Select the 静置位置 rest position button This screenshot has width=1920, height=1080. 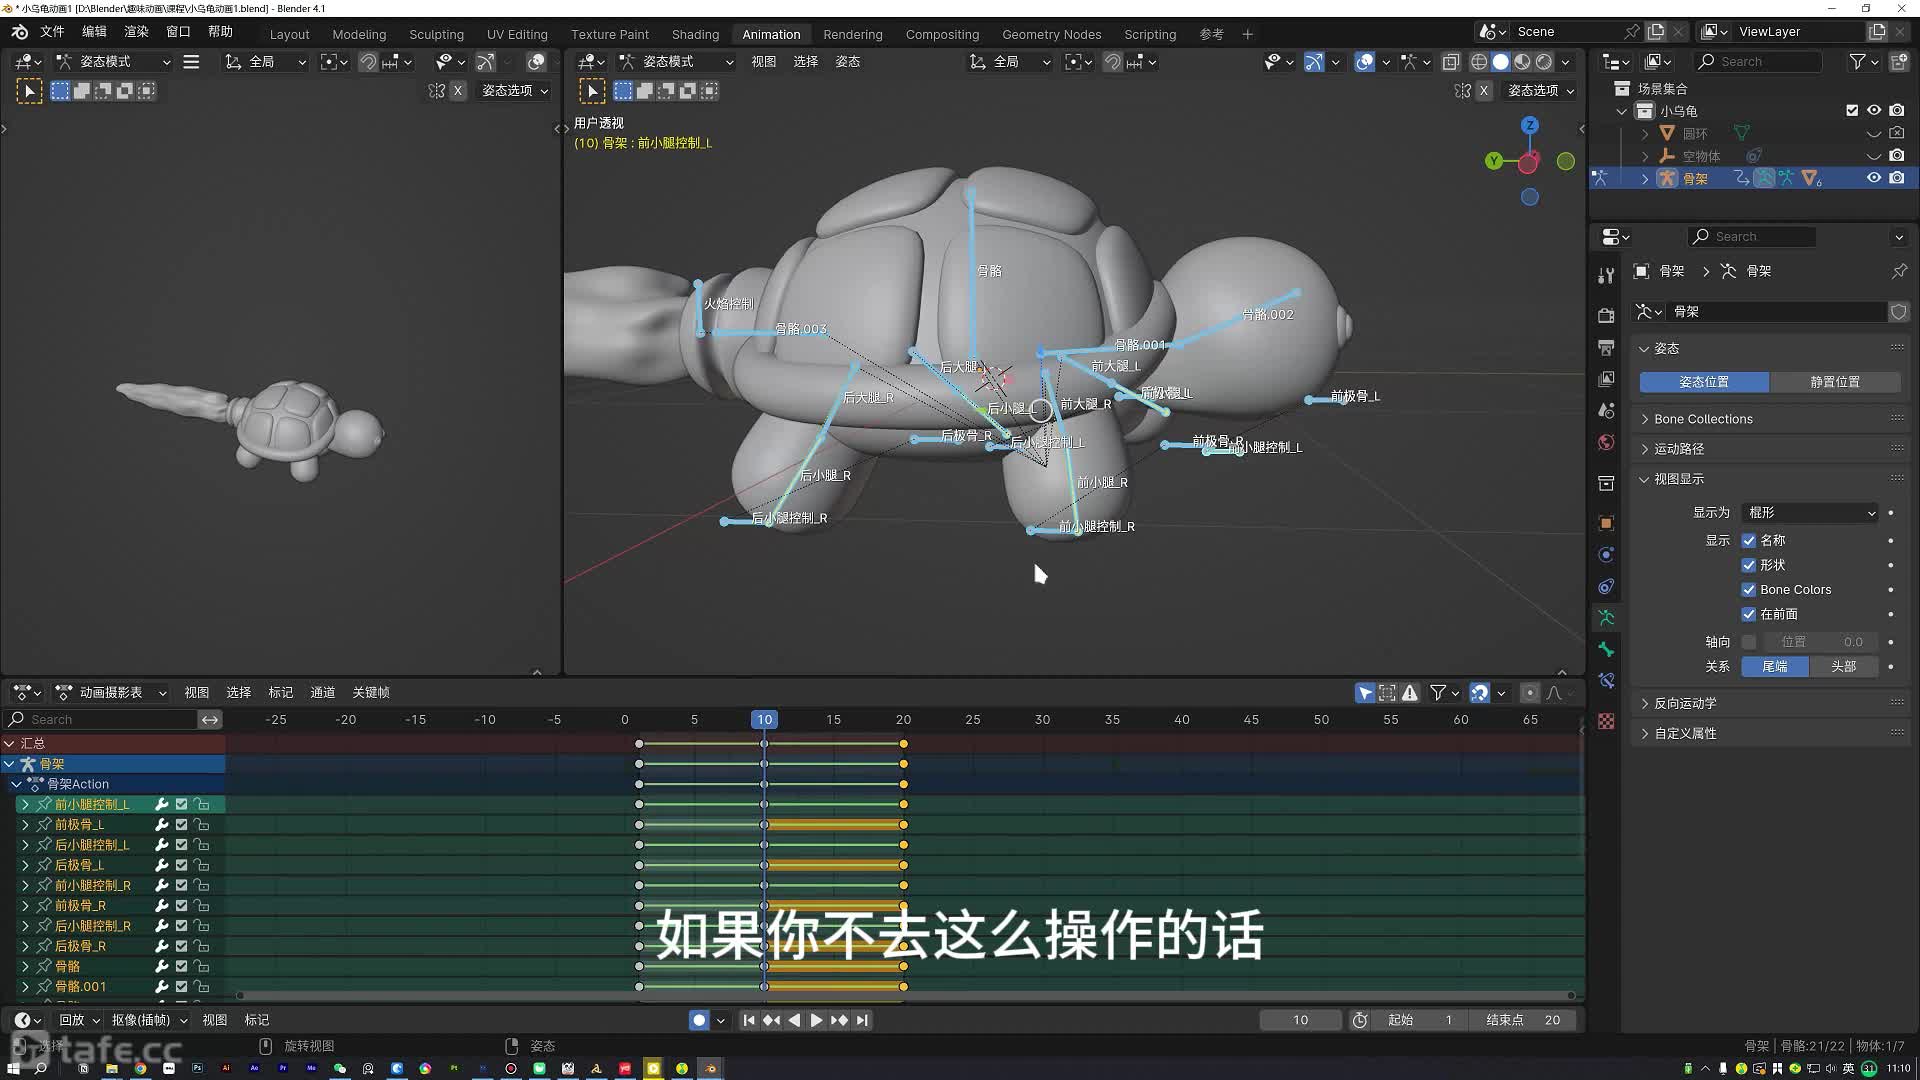(x=1835, y=382)
